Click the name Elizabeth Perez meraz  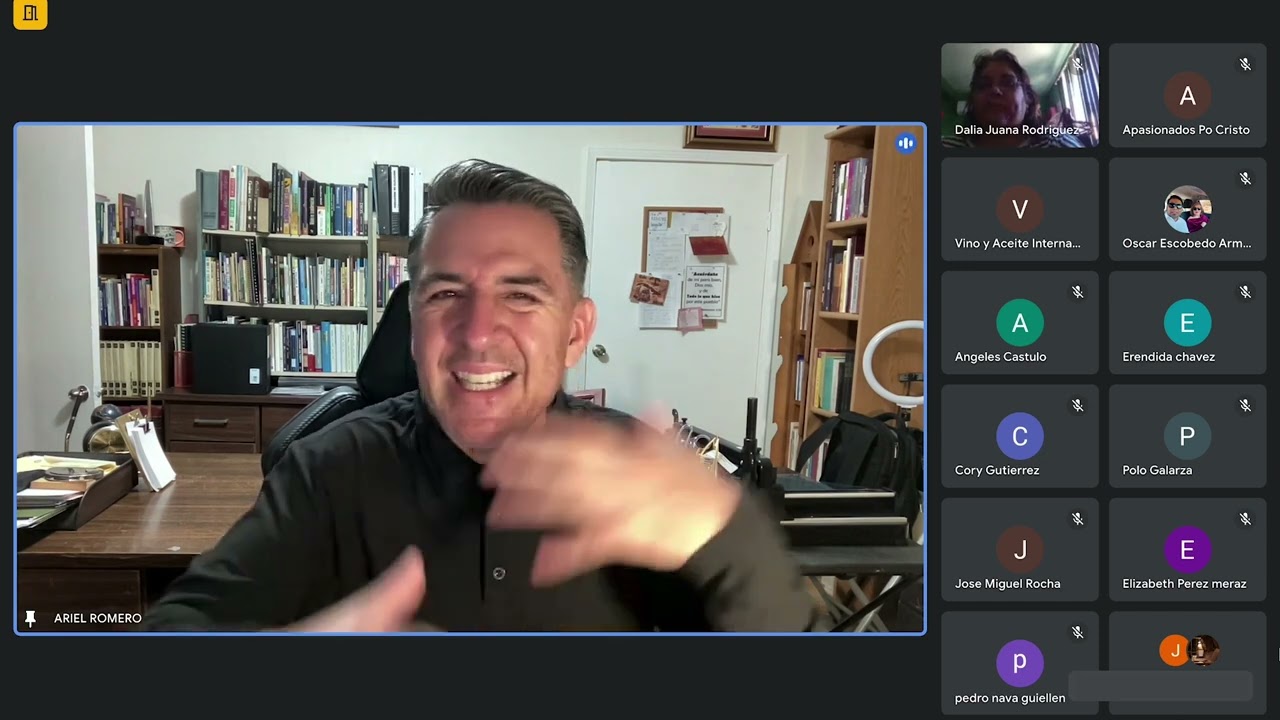point(1184,584)
